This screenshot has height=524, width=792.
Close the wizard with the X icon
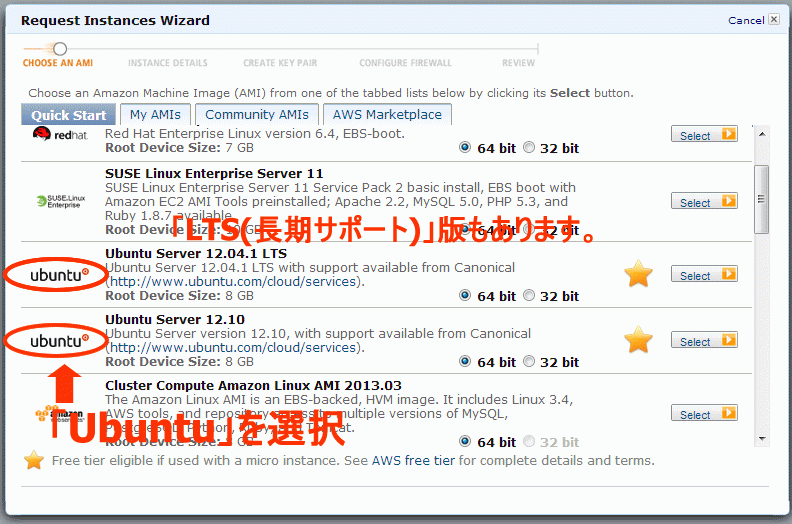pos(774,19)
